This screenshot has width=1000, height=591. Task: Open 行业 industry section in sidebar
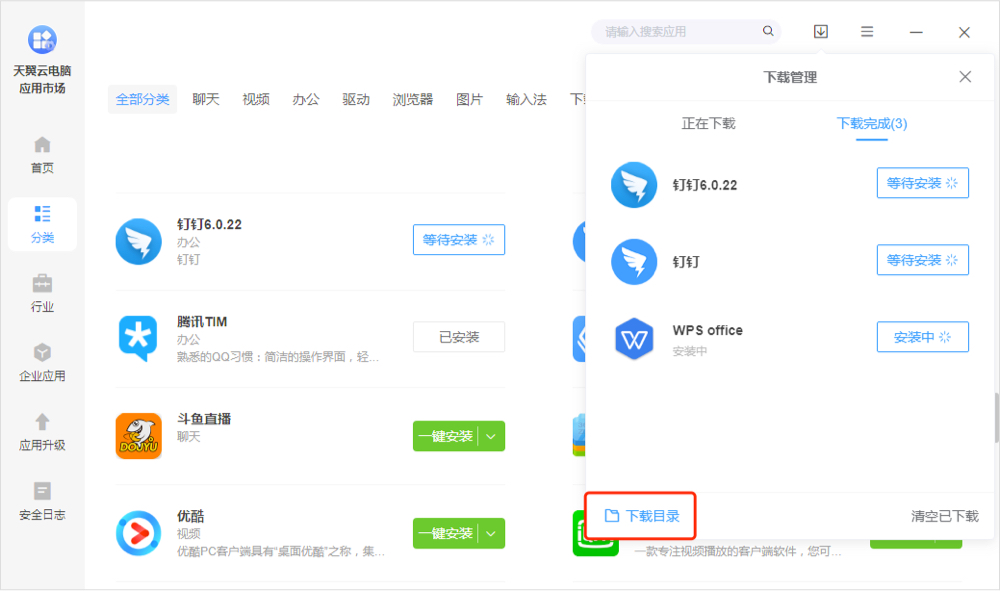pos(42,294)
